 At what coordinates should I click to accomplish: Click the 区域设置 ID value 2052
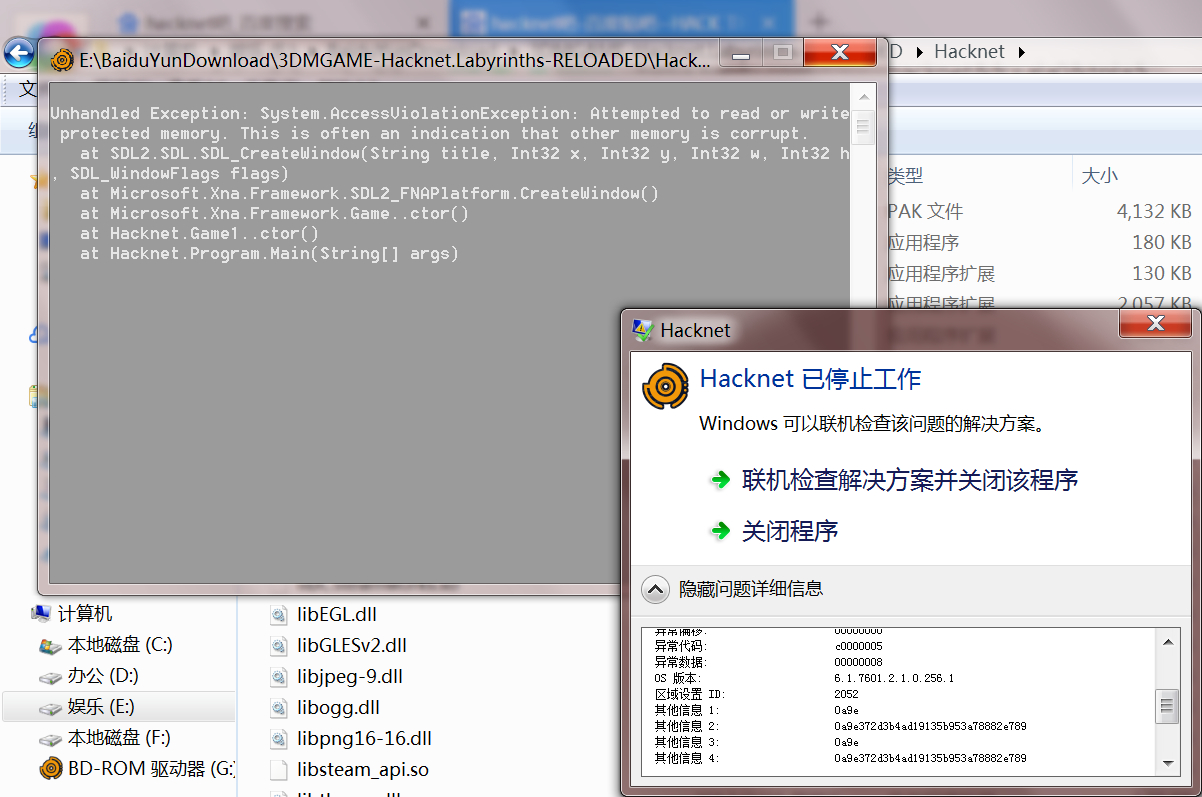(x=846, y=694)
